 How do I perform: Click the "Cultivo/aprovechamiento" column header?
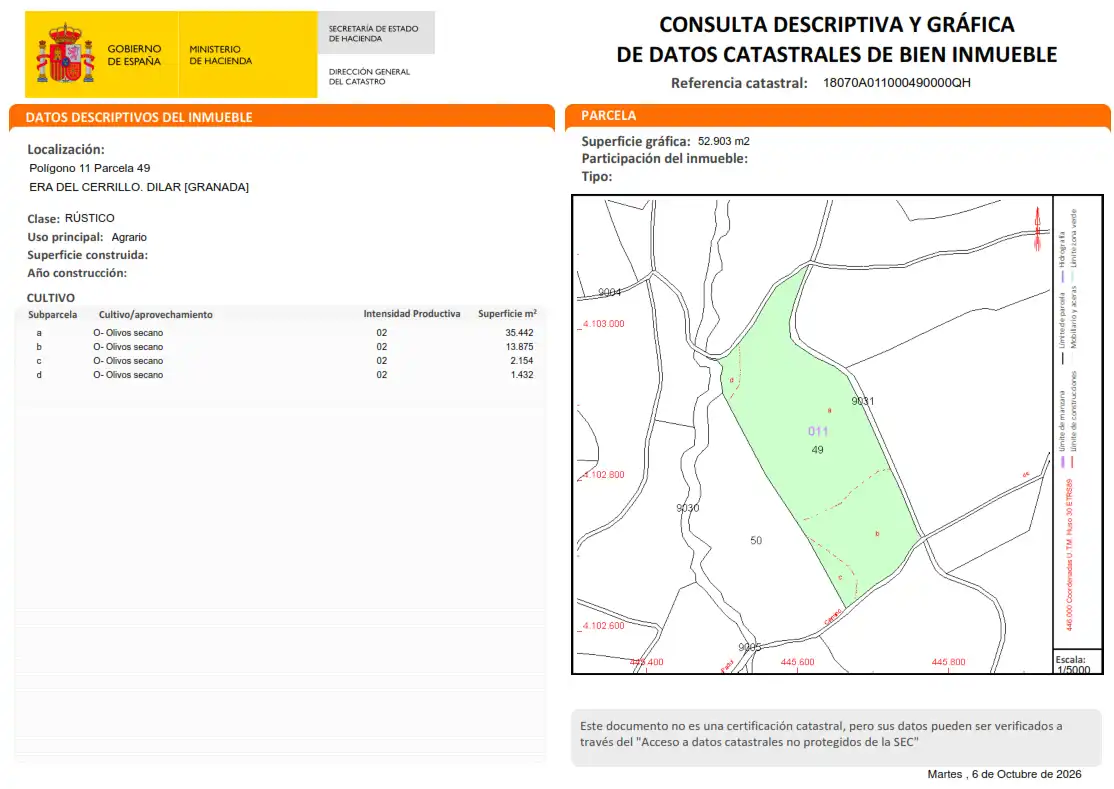point(156,315)
